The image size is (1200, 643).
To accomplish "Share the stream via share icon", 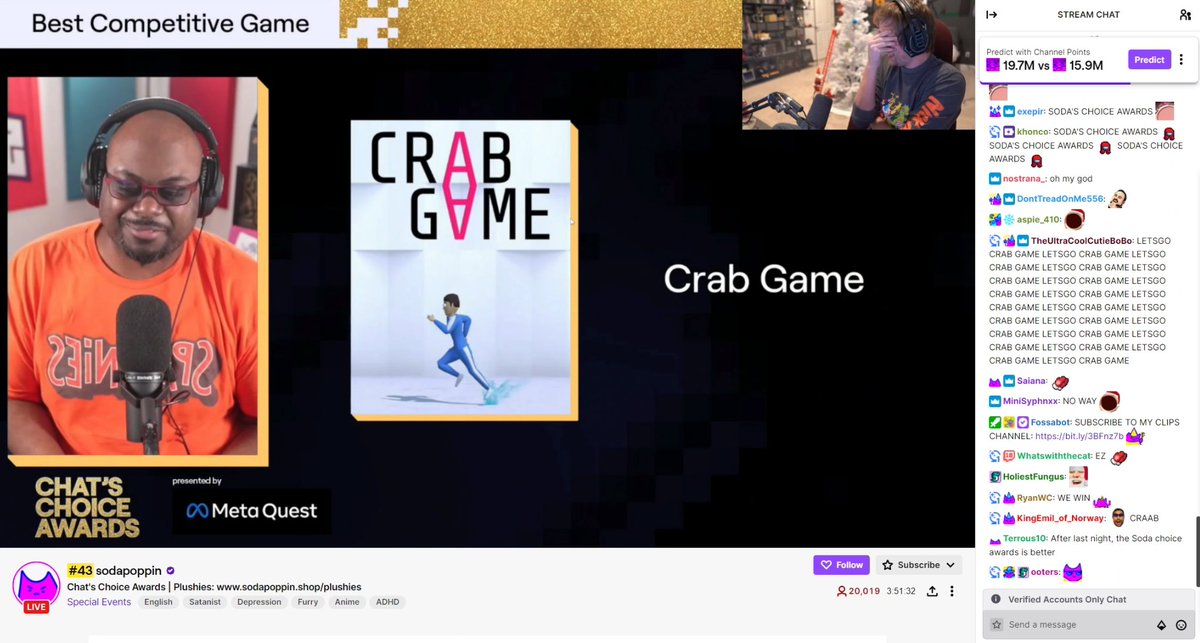I will click(x=932, y=591).
